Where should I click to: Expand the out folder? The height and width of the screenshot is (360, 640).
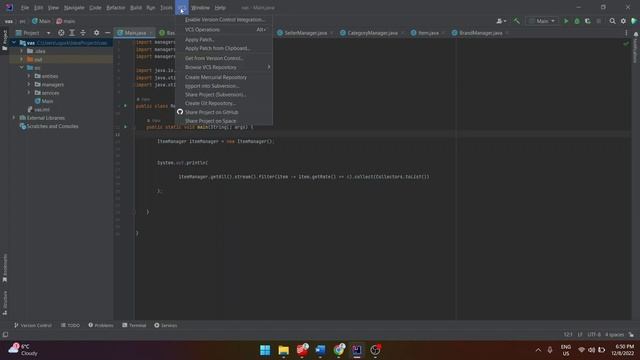[22, 60]
